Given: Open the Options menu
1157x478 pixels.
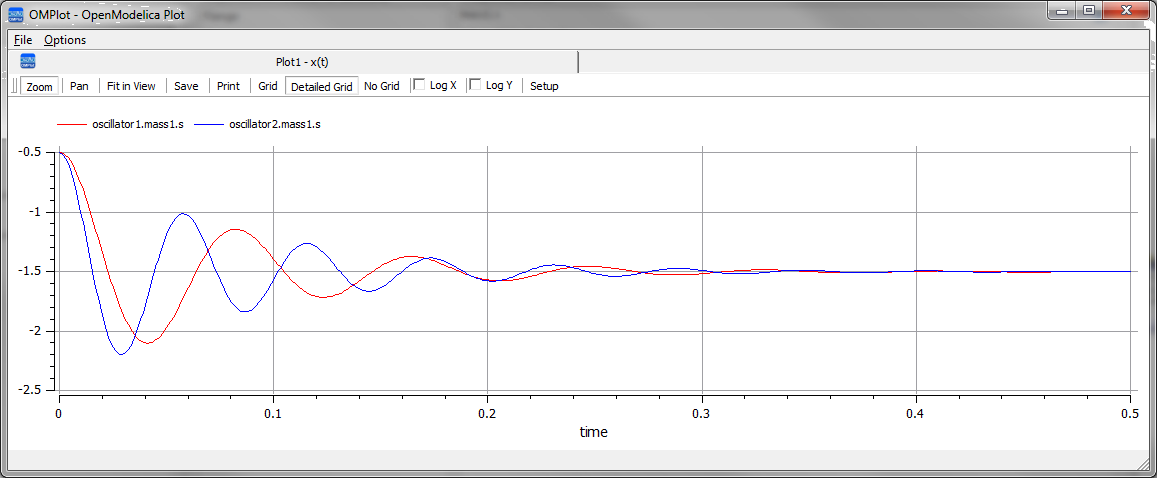Looking at the screenshot, I should coord(65,40).
